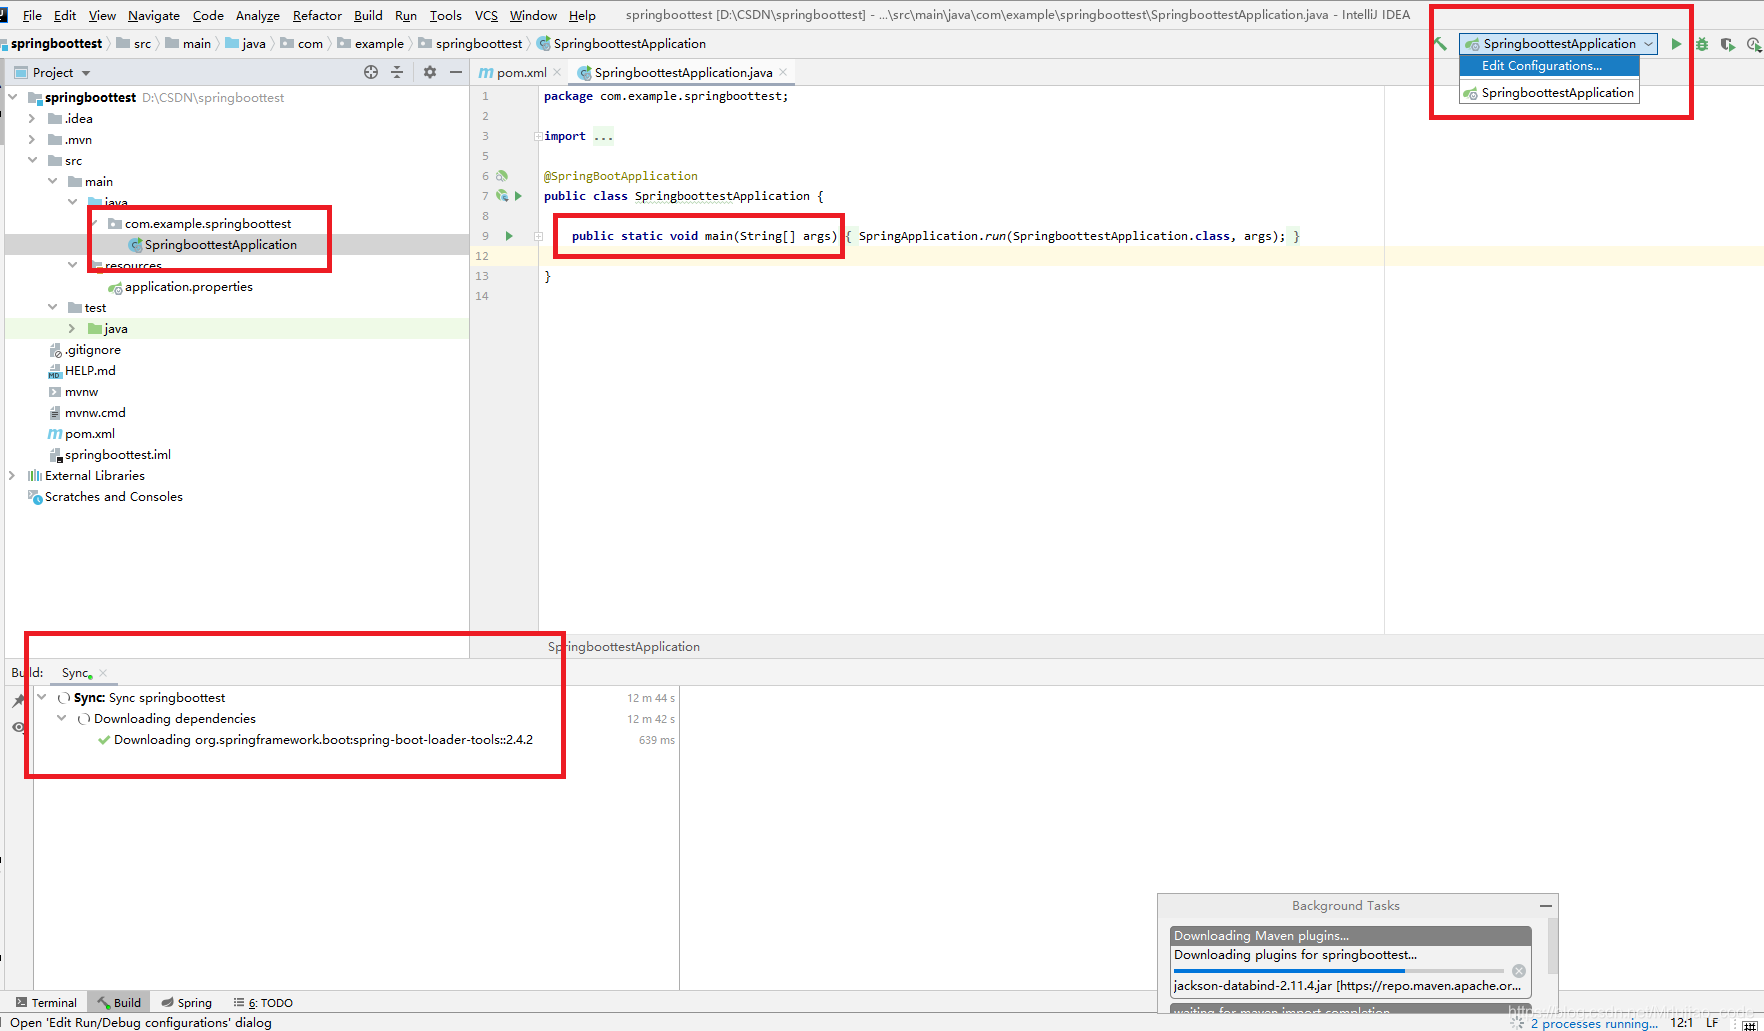Open the run configuration dropdown
This screenshot has width=1764, height=1031.
pyautogui.click(x=1558, y=44)
